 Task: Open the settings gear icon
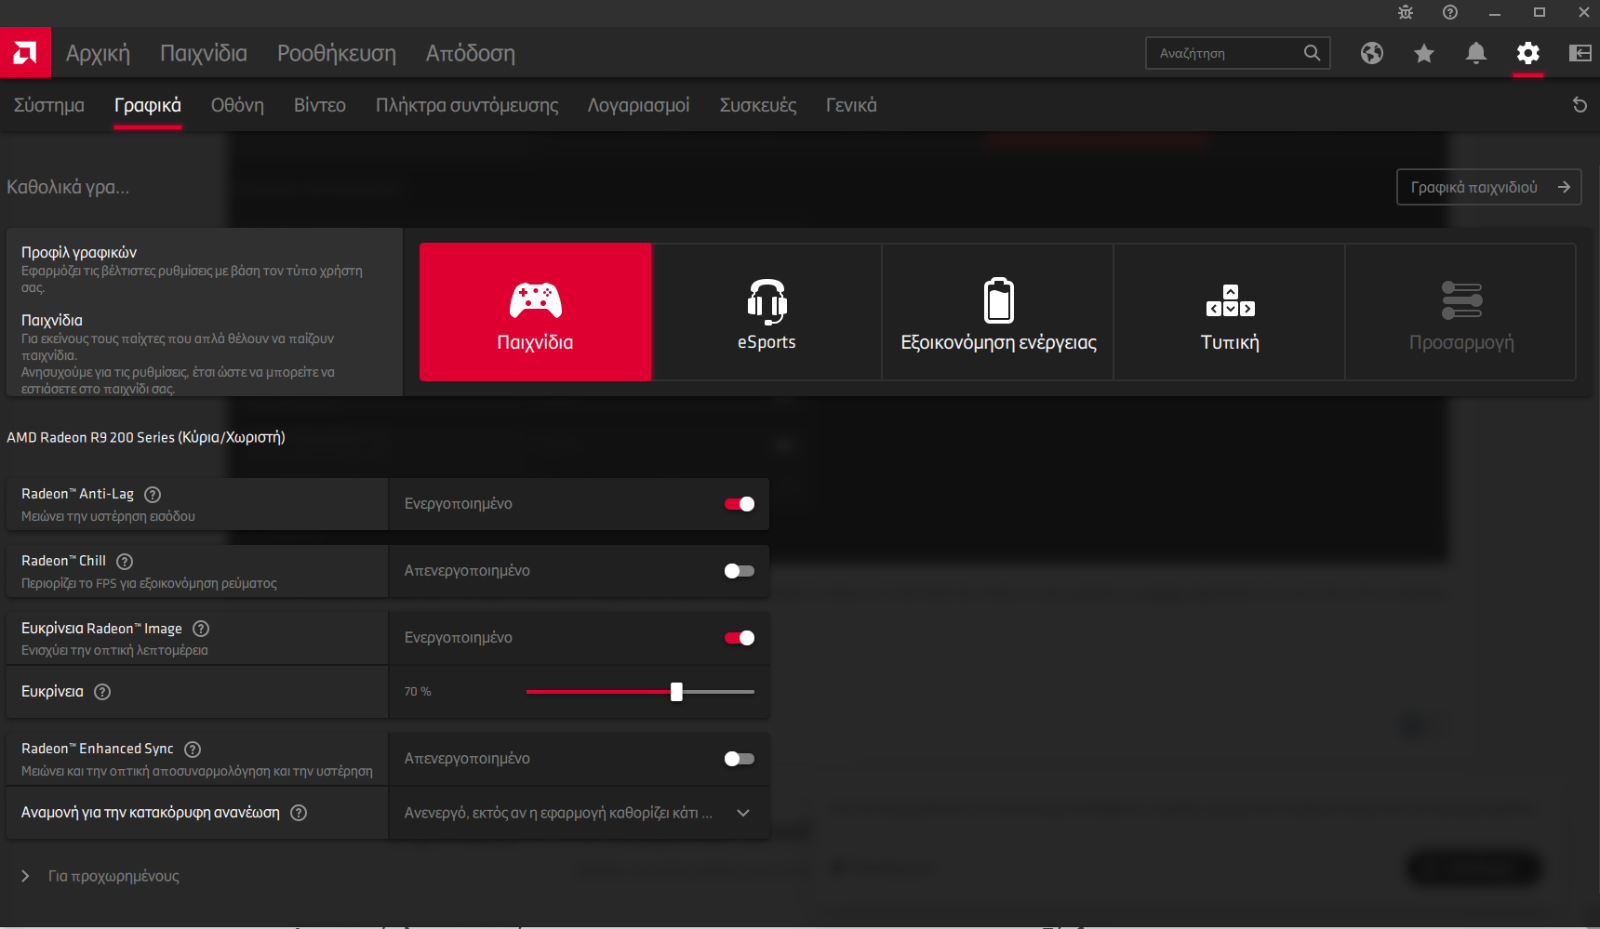click(x=1528, y=53)
